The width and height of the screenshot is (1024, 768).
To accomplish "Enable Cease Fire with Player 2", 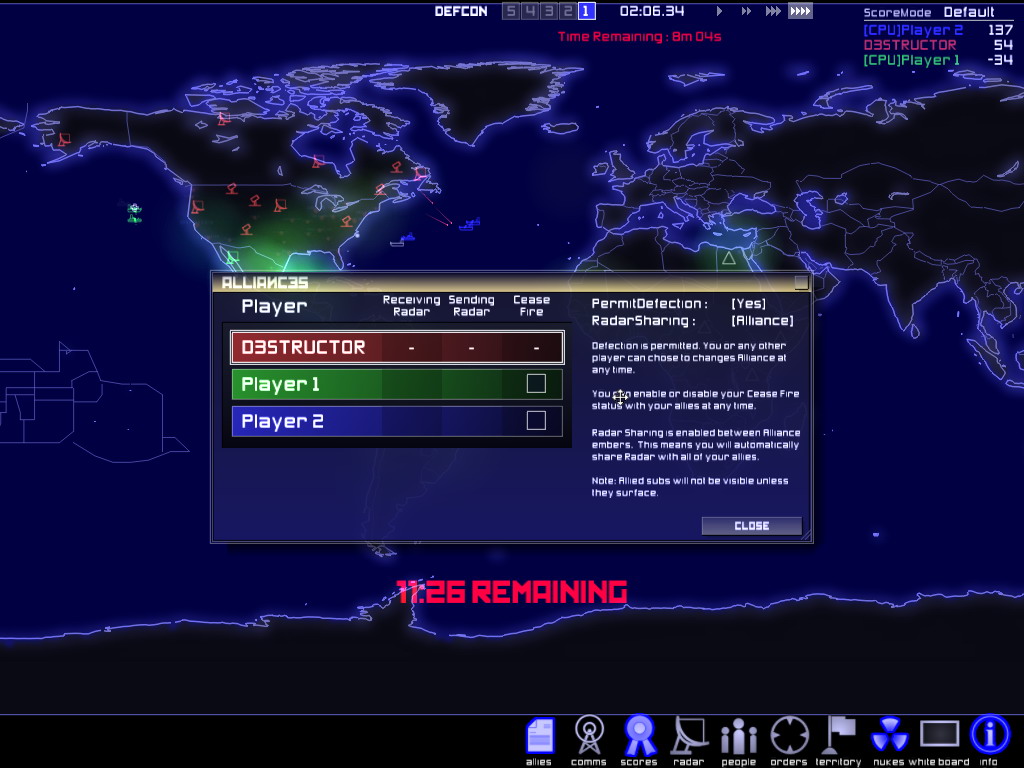I will (x=536, y=421).
